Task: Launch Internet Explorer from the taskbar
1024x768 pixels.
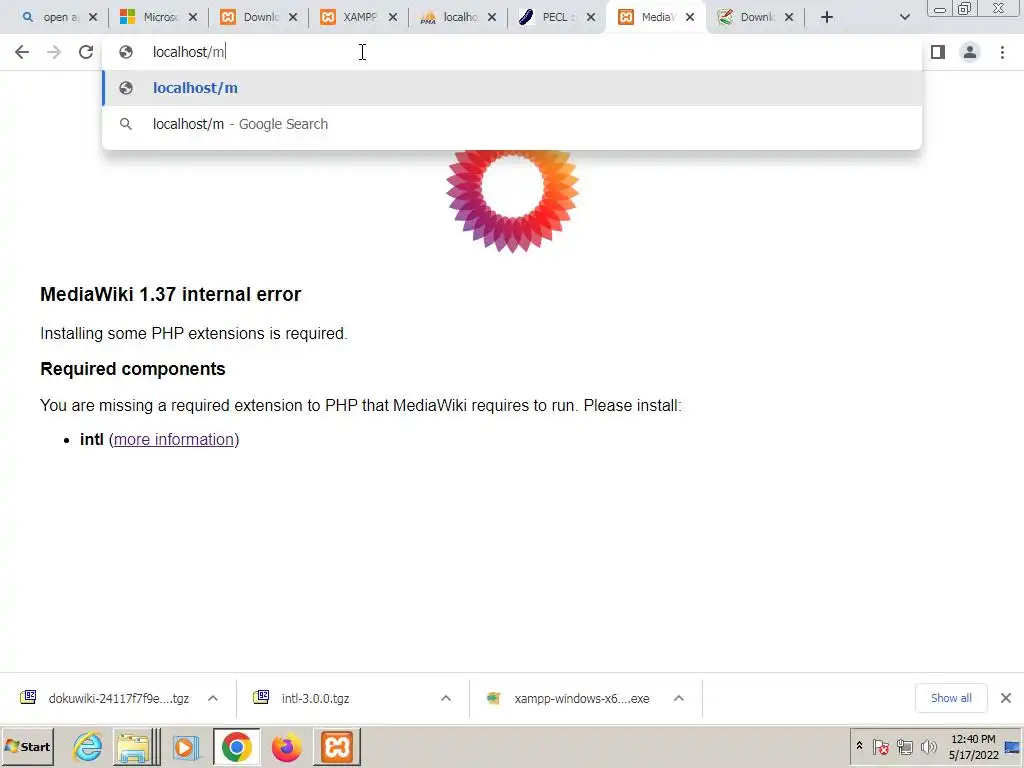Action: [87, 747]
